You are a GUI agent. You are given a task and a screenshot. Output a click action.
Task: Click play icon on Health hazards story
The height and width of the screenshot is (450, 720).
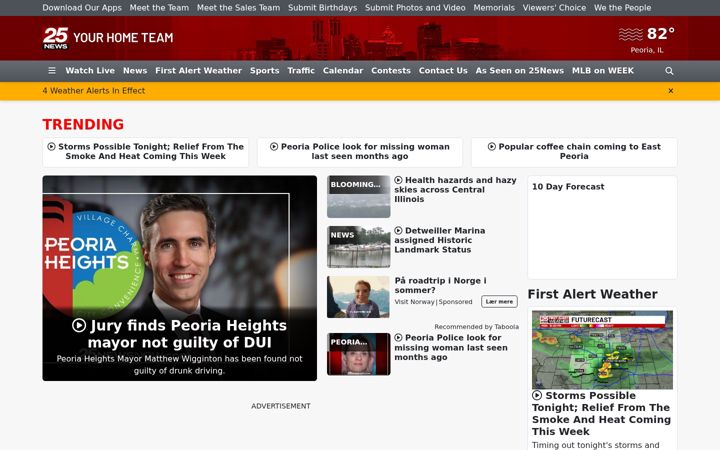pyautogui.click(x=398, y=180)
